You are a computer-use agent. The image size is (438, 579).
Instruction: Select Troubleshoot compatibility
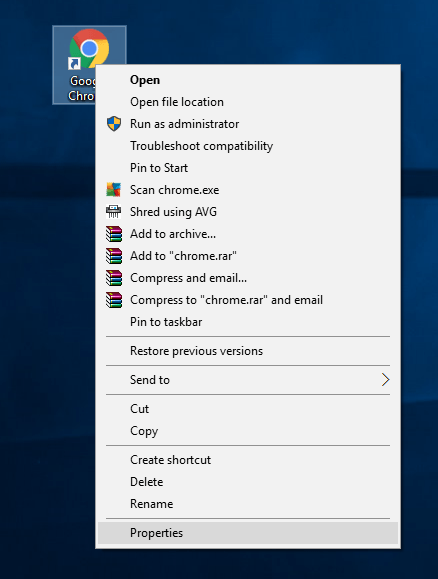pos(248,146)
